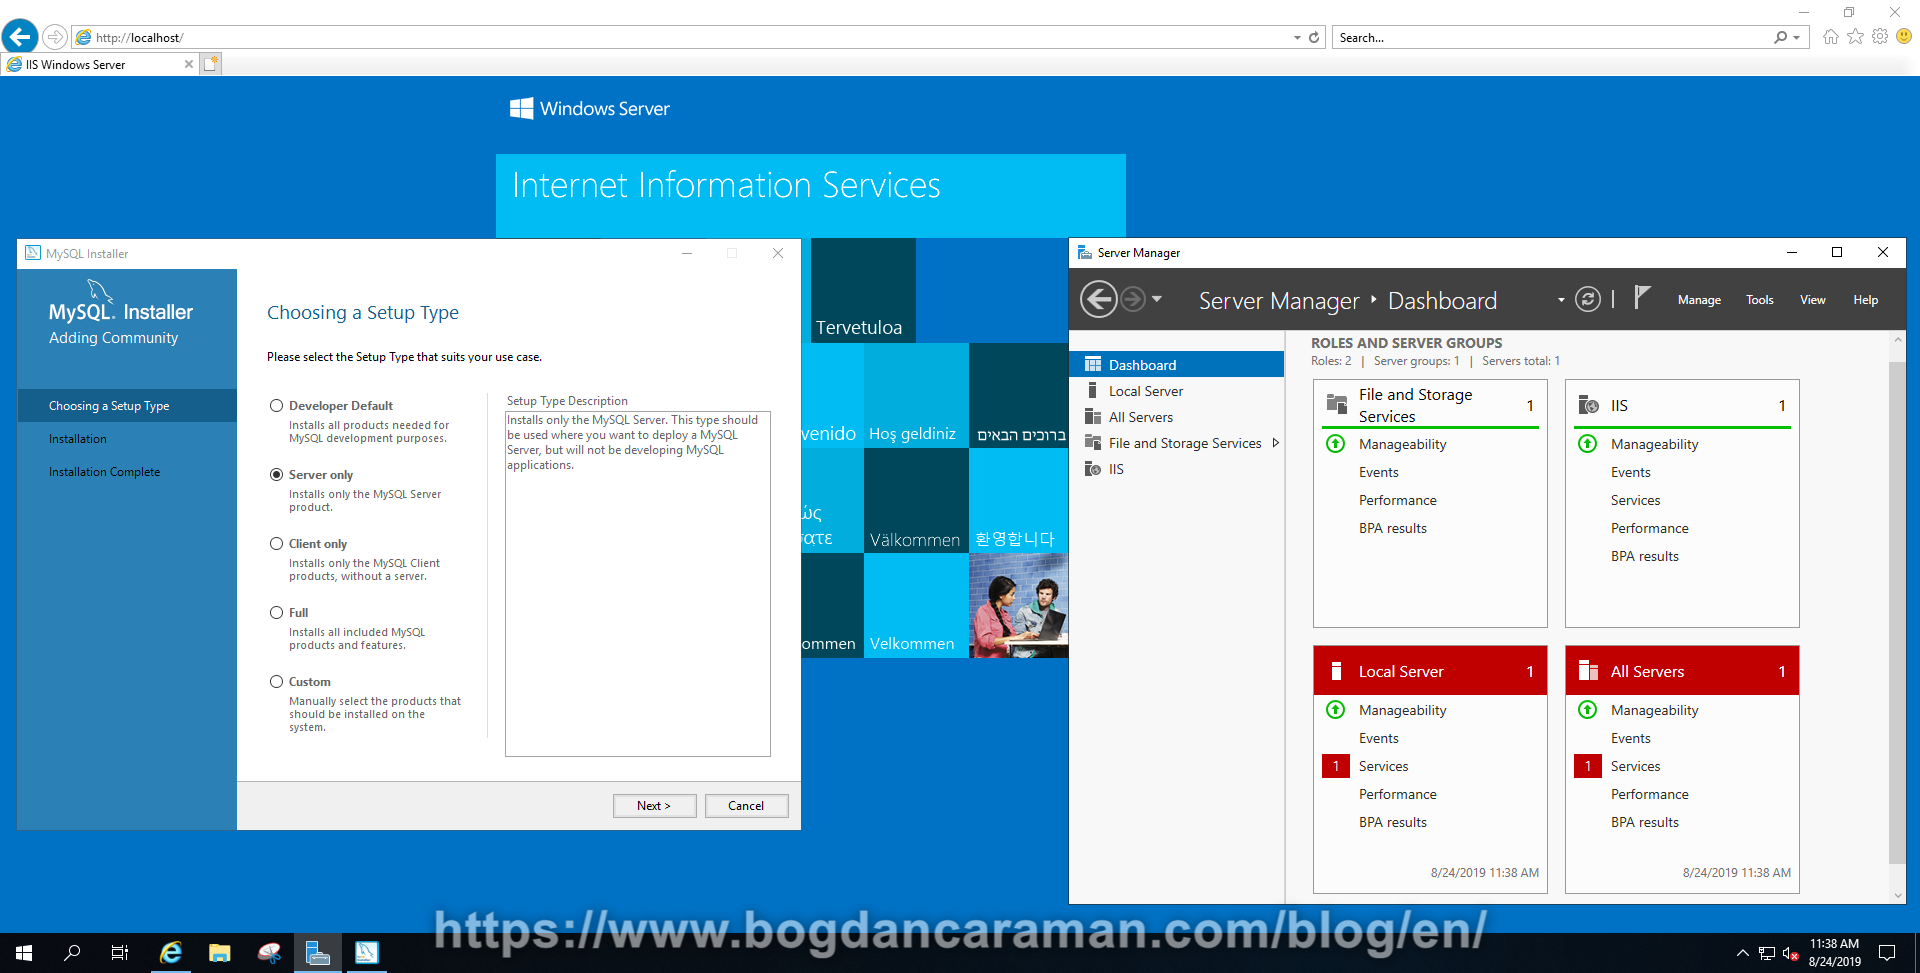Click the All Servers Services red alert badge
This screenshot has height=973, width=1920.
[1587, 766]
